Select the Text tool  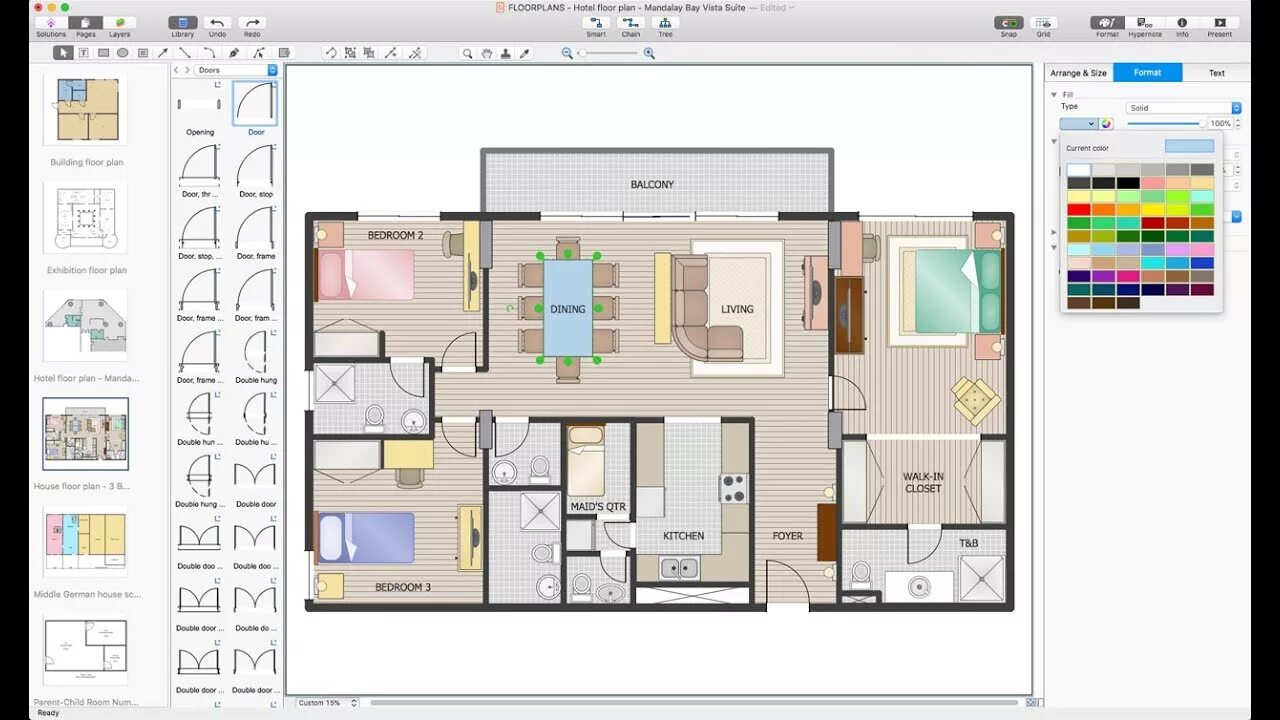point(83,53)
